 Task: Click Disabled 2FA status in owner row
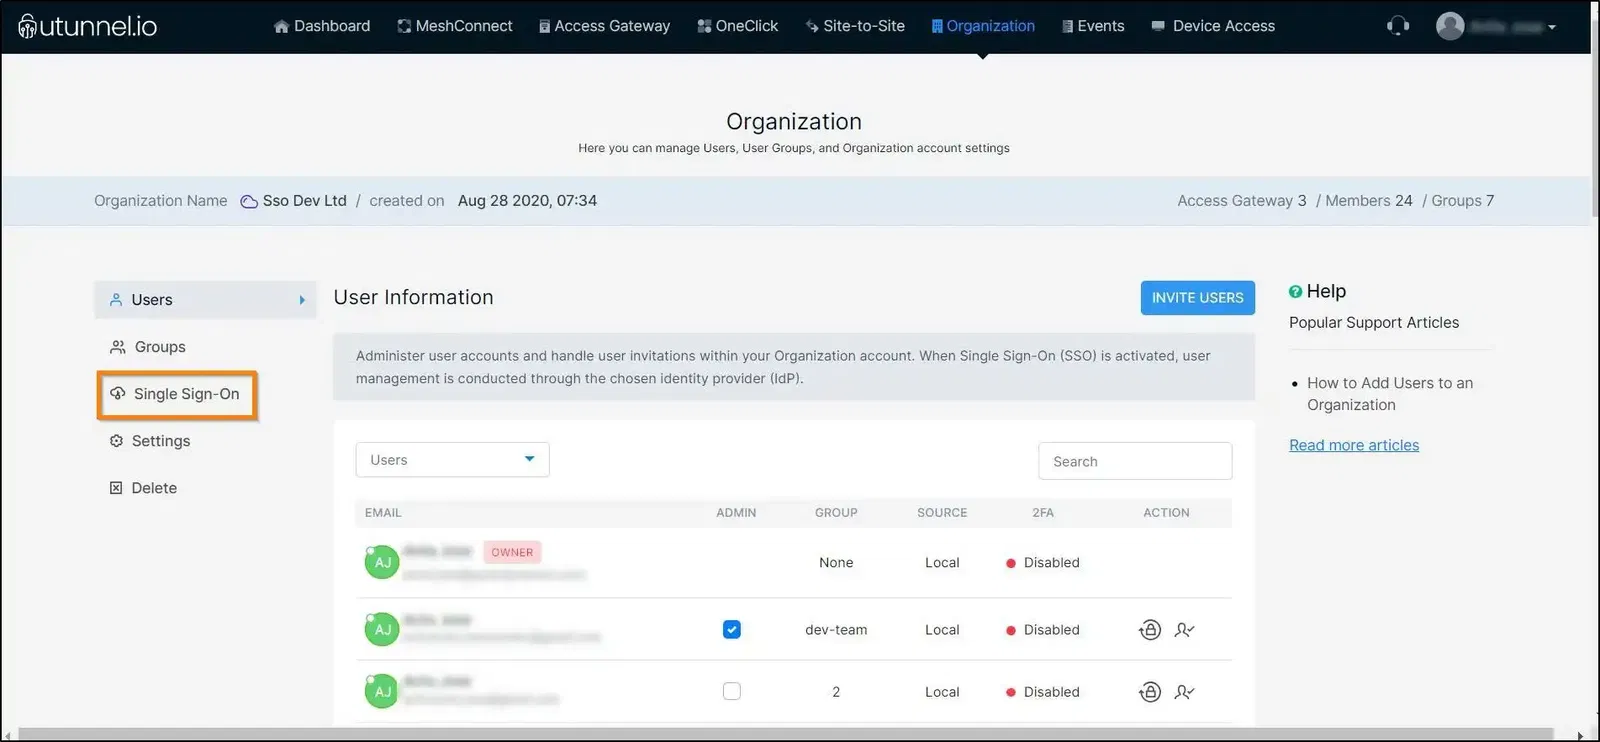click(1043, 563)
